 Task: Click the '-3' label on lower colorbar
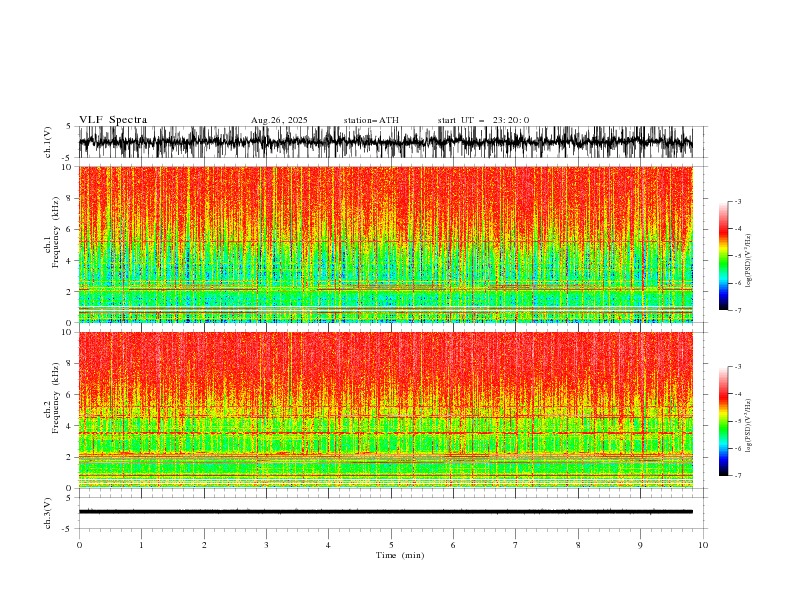(x=737, y=367)
